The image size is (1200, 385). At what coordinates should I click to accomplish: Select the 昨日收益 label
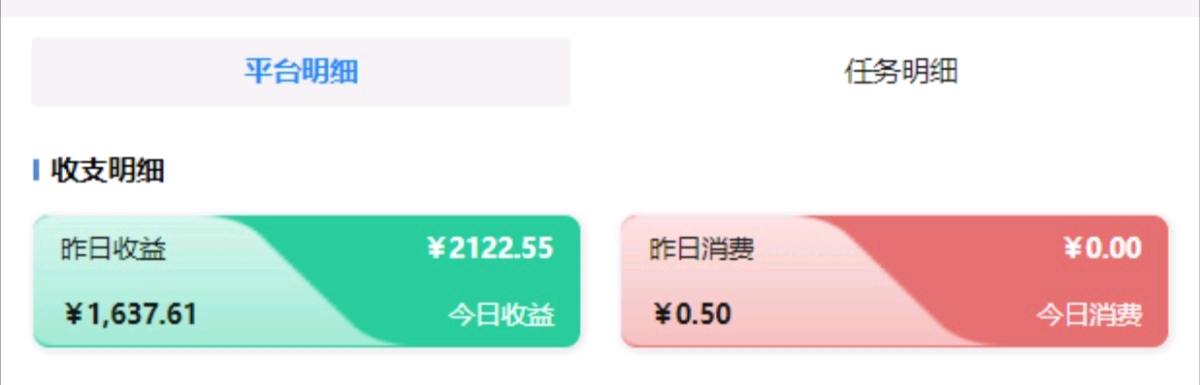pyautogui.click(x=113, y=248)
